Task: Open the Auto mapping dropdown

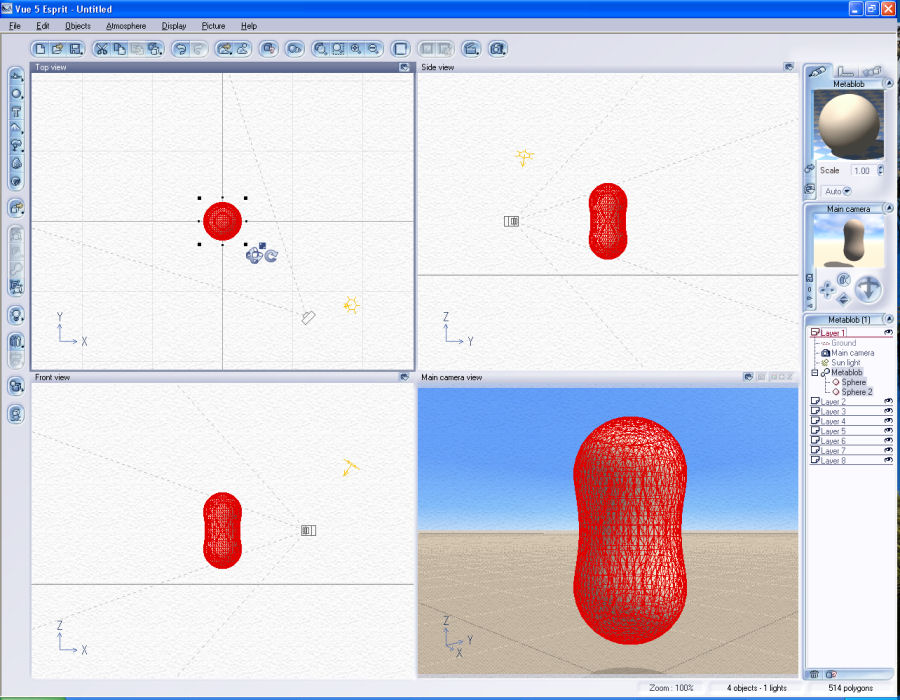Action: (847, 191)
